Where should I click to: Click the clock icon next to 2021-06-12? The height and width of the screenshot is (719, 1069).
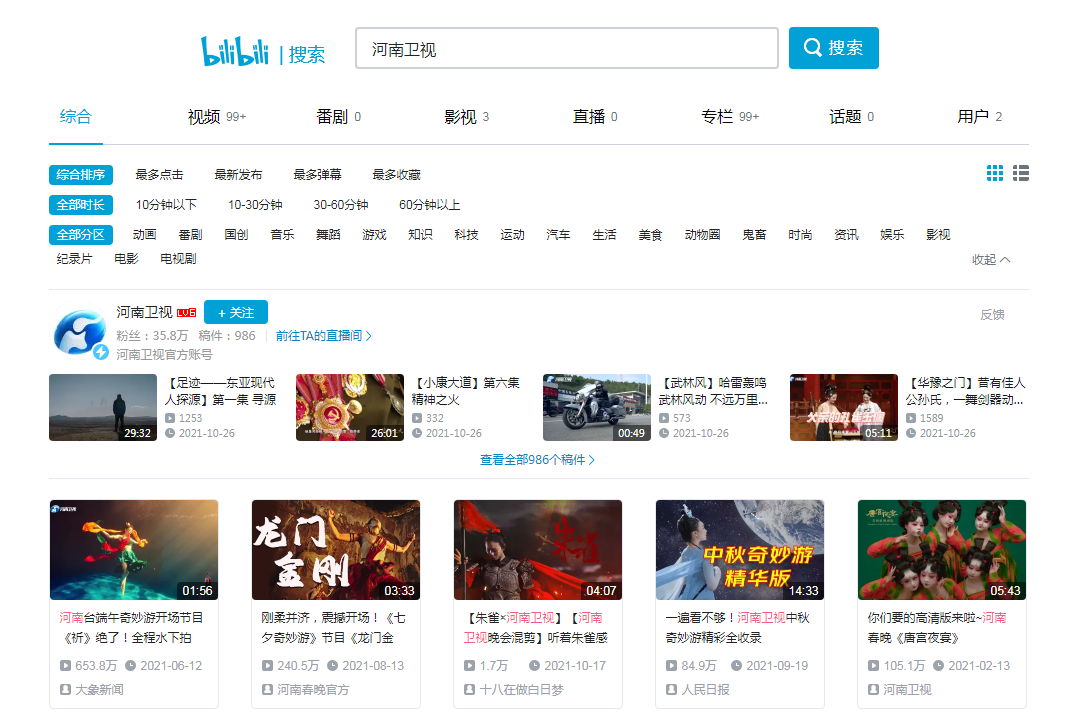coord(131,666)
